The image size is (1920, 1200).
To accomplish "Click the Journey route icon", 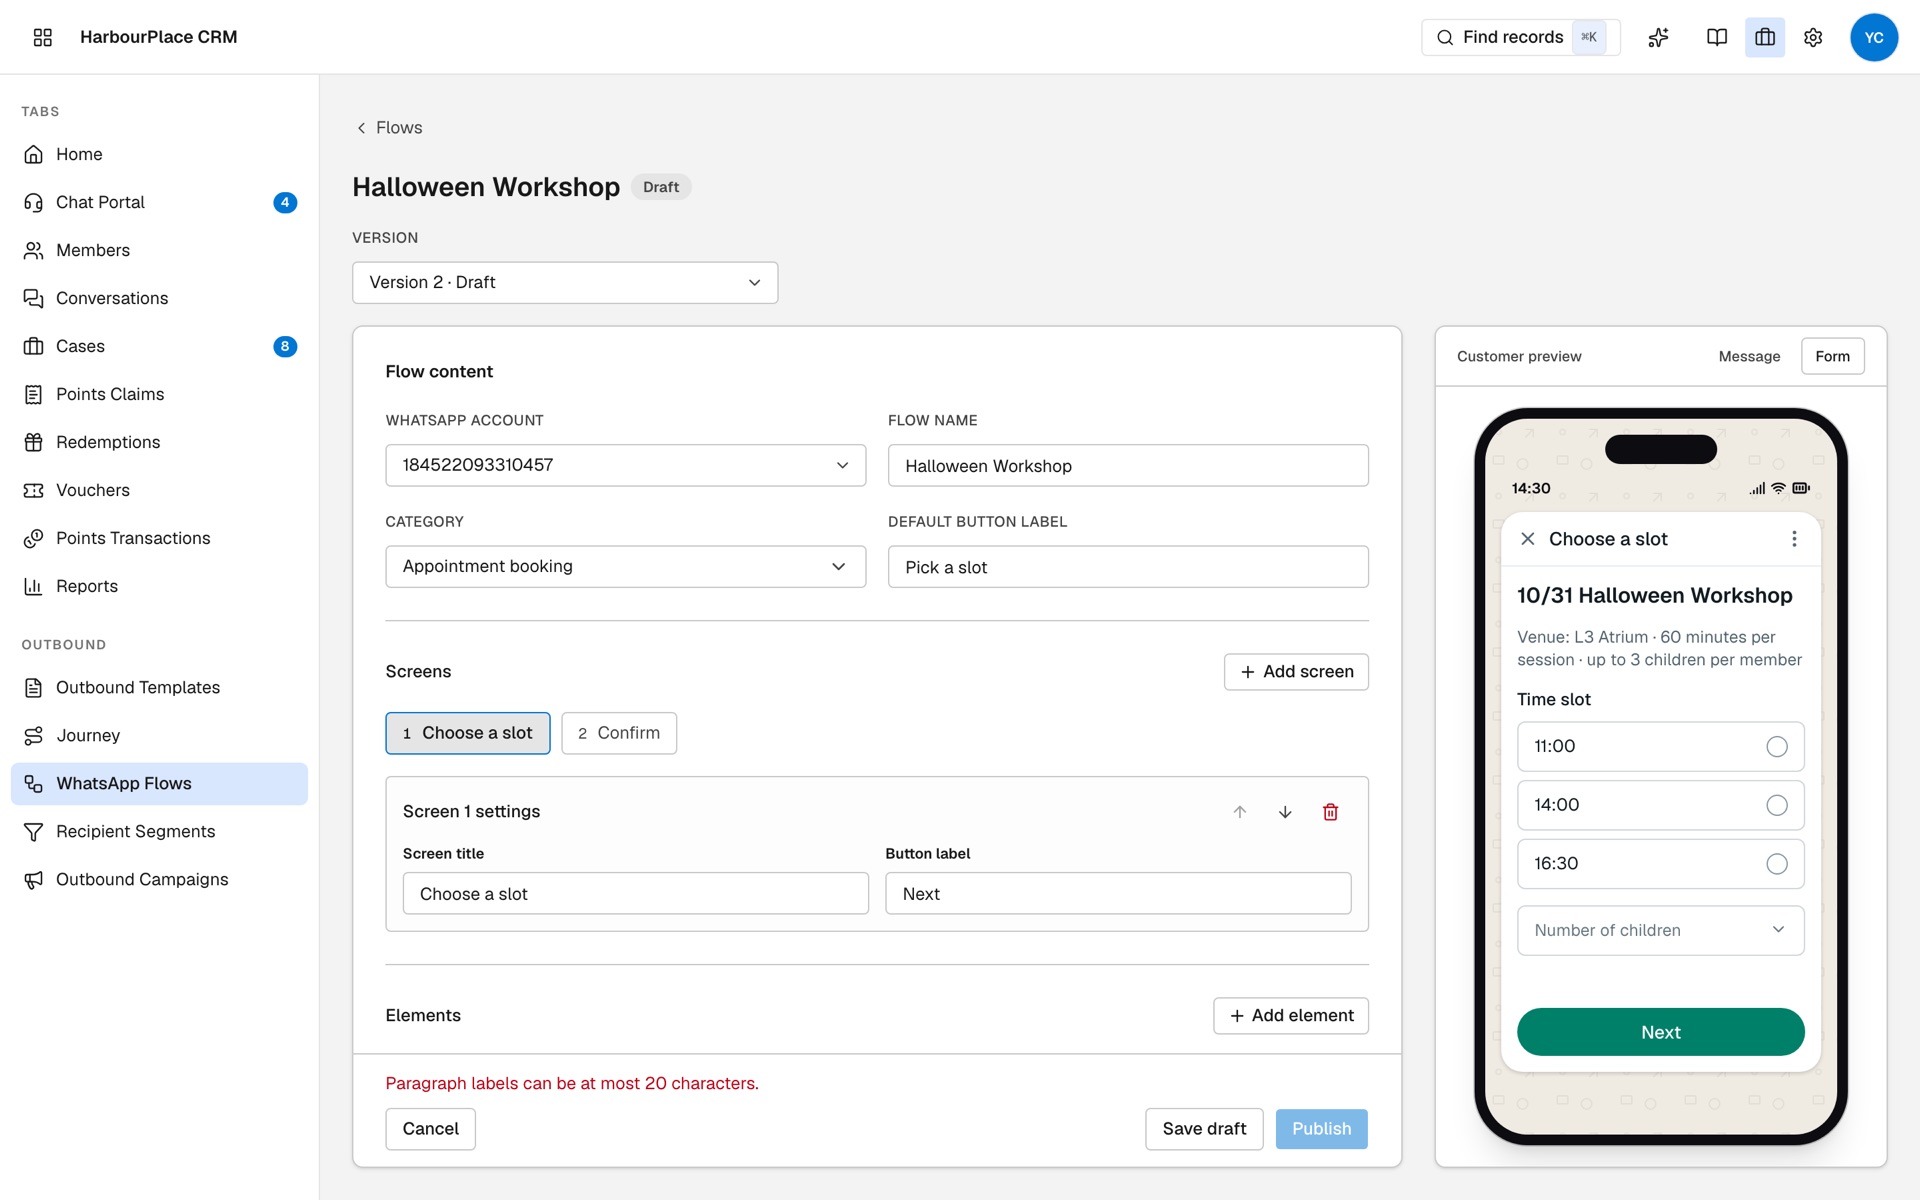I will coord(34,735).
